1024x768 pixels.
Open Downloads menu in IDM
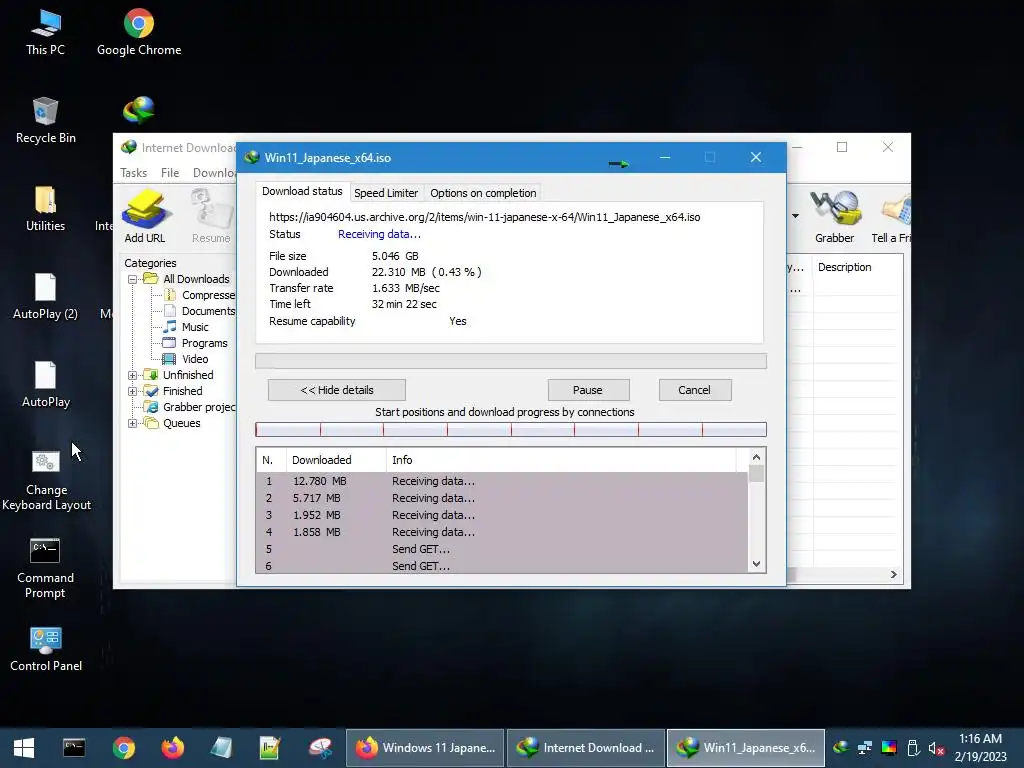click(x=214, y=173)
